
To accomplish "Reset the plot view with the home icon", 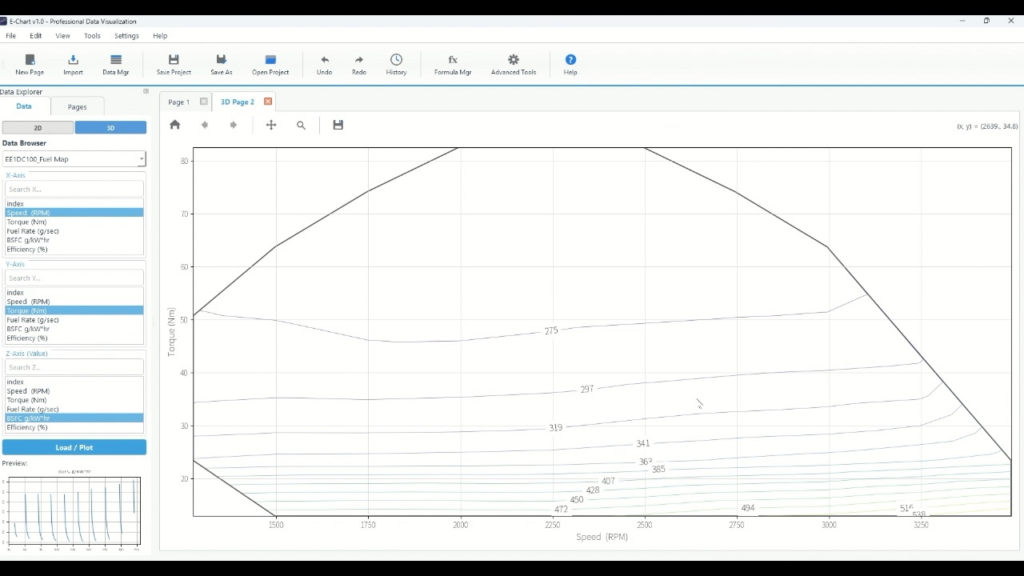I will coord(175,125).
